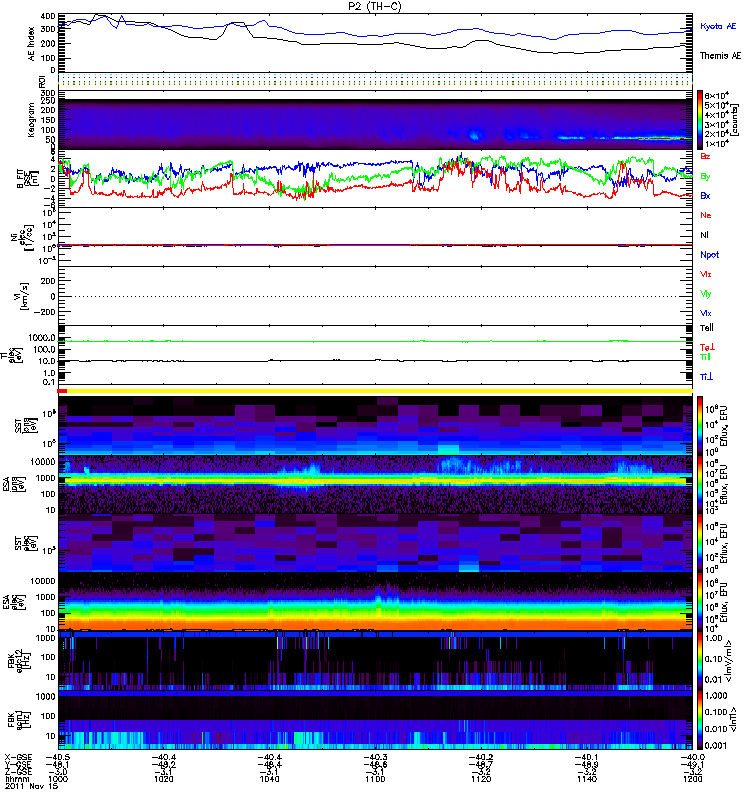Click the "AE Index" axis label
This screenshot has width=750, height=800.
(31, 44)
